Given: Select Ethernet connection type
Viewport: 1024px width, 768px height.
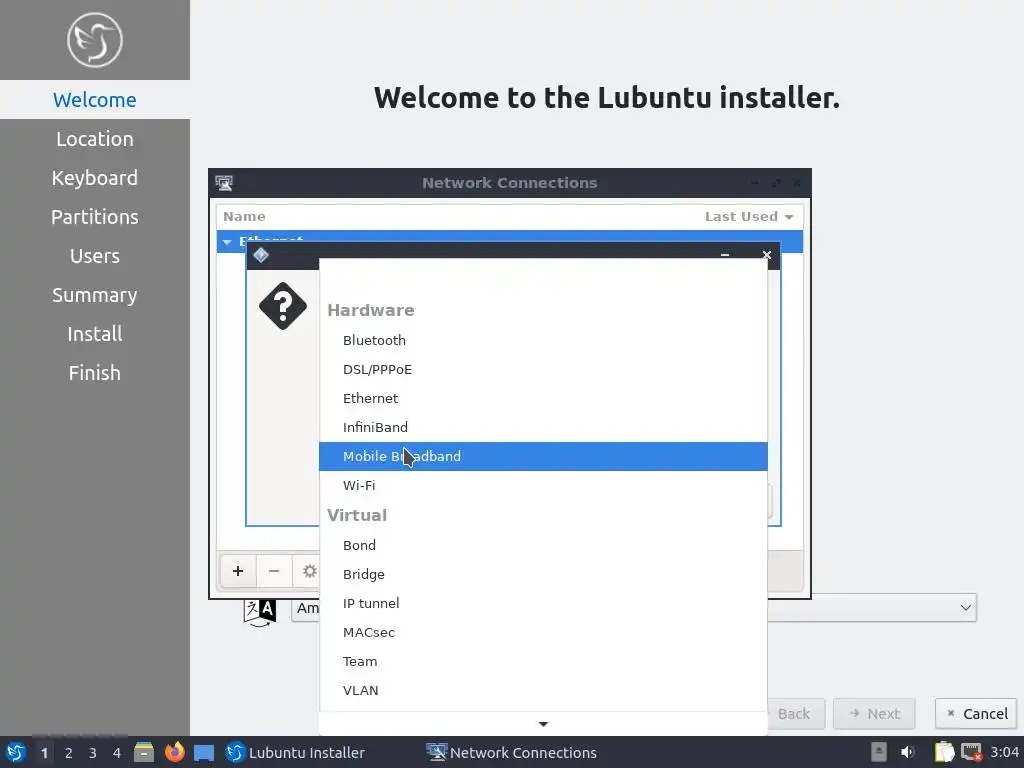Looking at the screenshot, I should (x=543, y=398).
